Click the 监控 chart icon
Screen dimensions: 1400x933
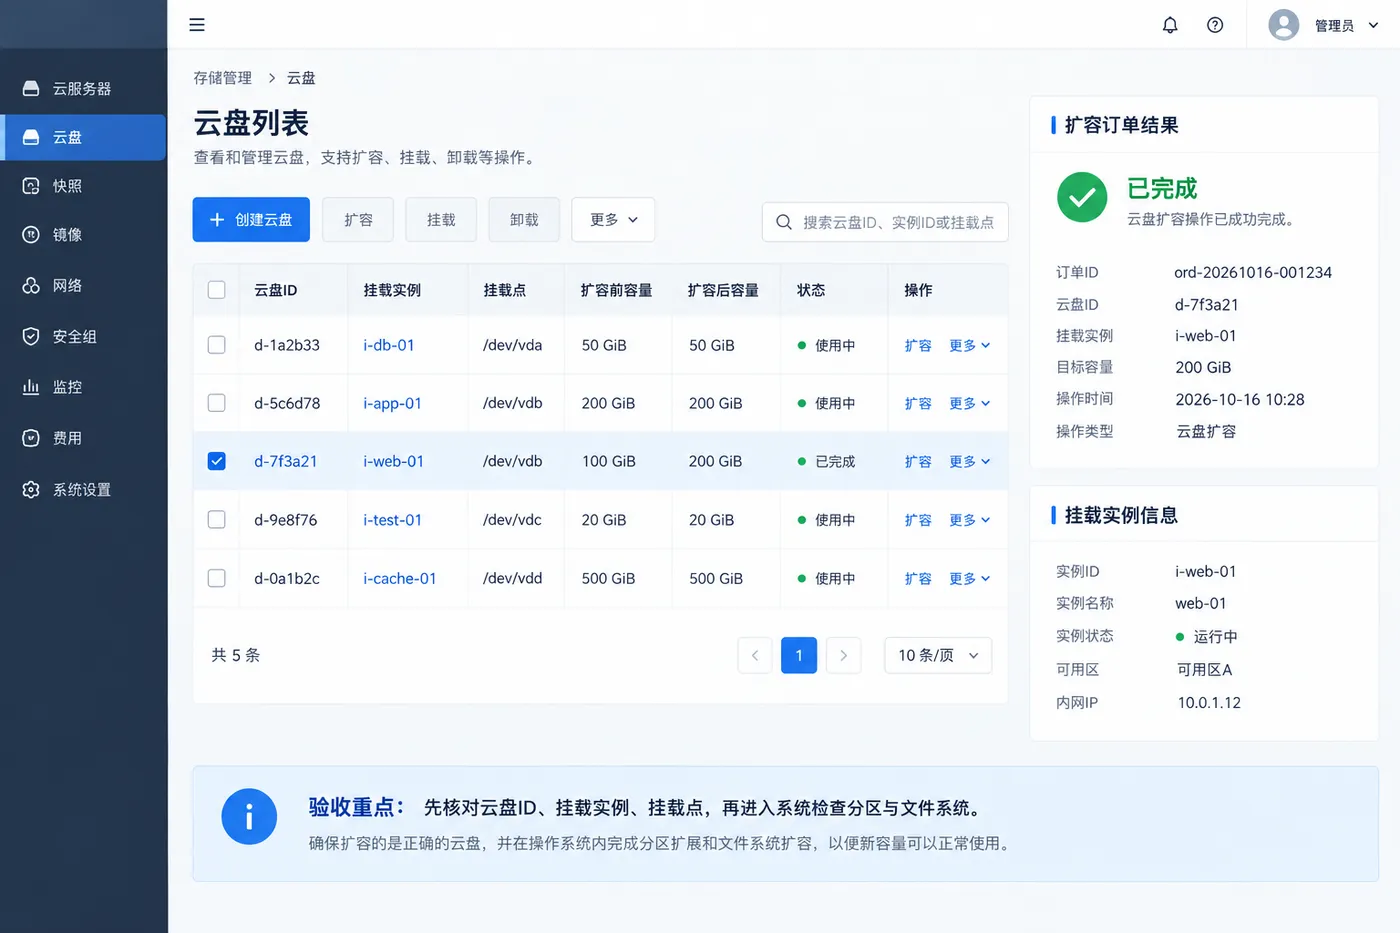tap(31, 387)
